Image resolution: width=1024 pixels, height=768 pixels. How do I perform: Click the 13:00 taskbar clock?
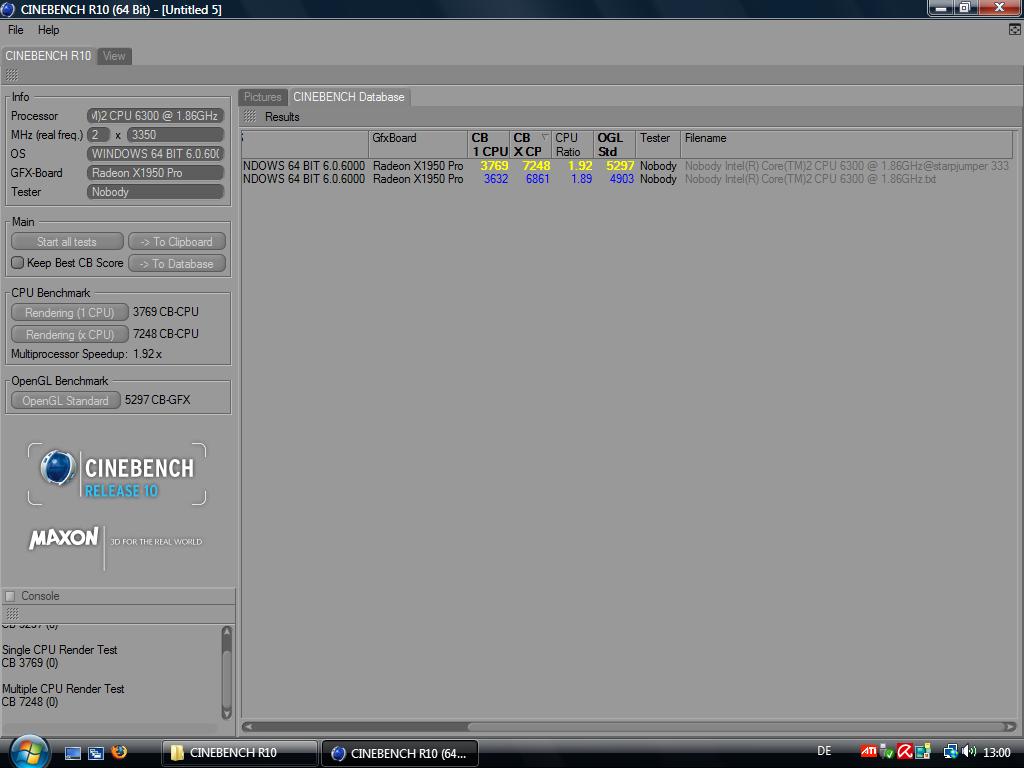997,752
